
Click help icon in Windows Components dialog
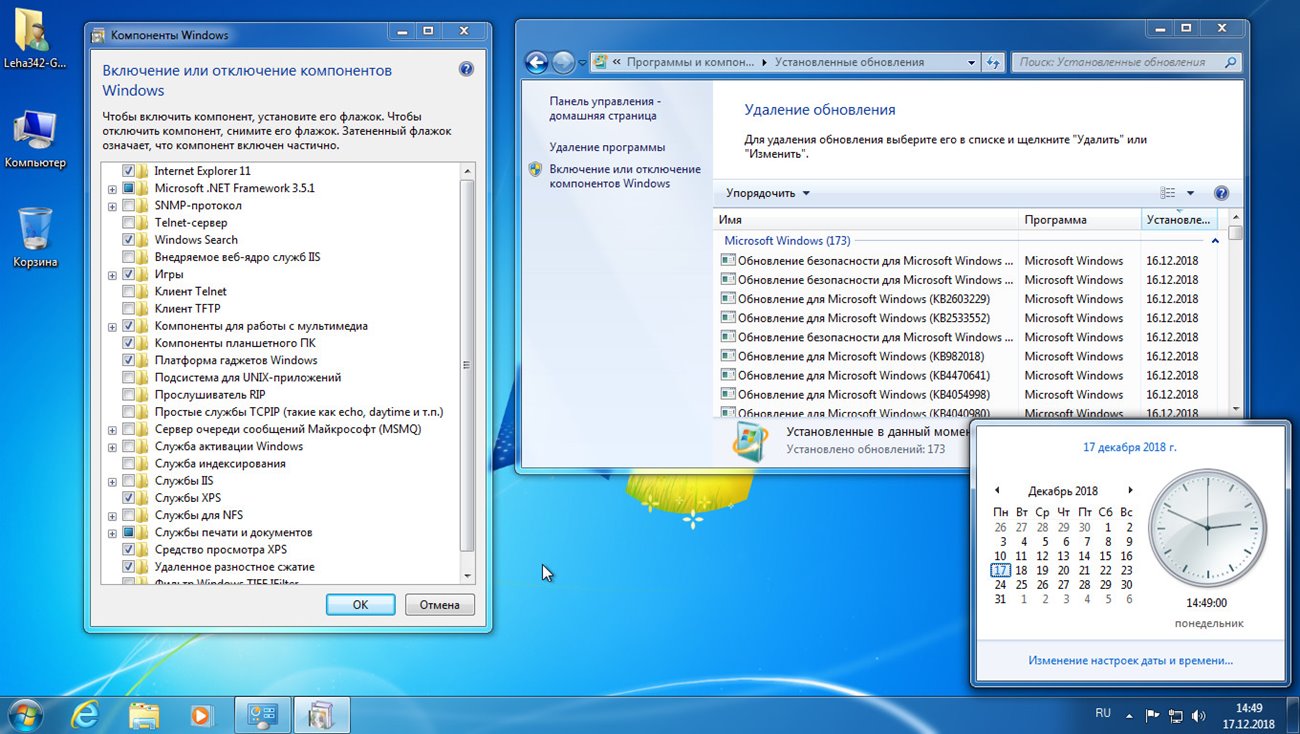click(466, 70)
